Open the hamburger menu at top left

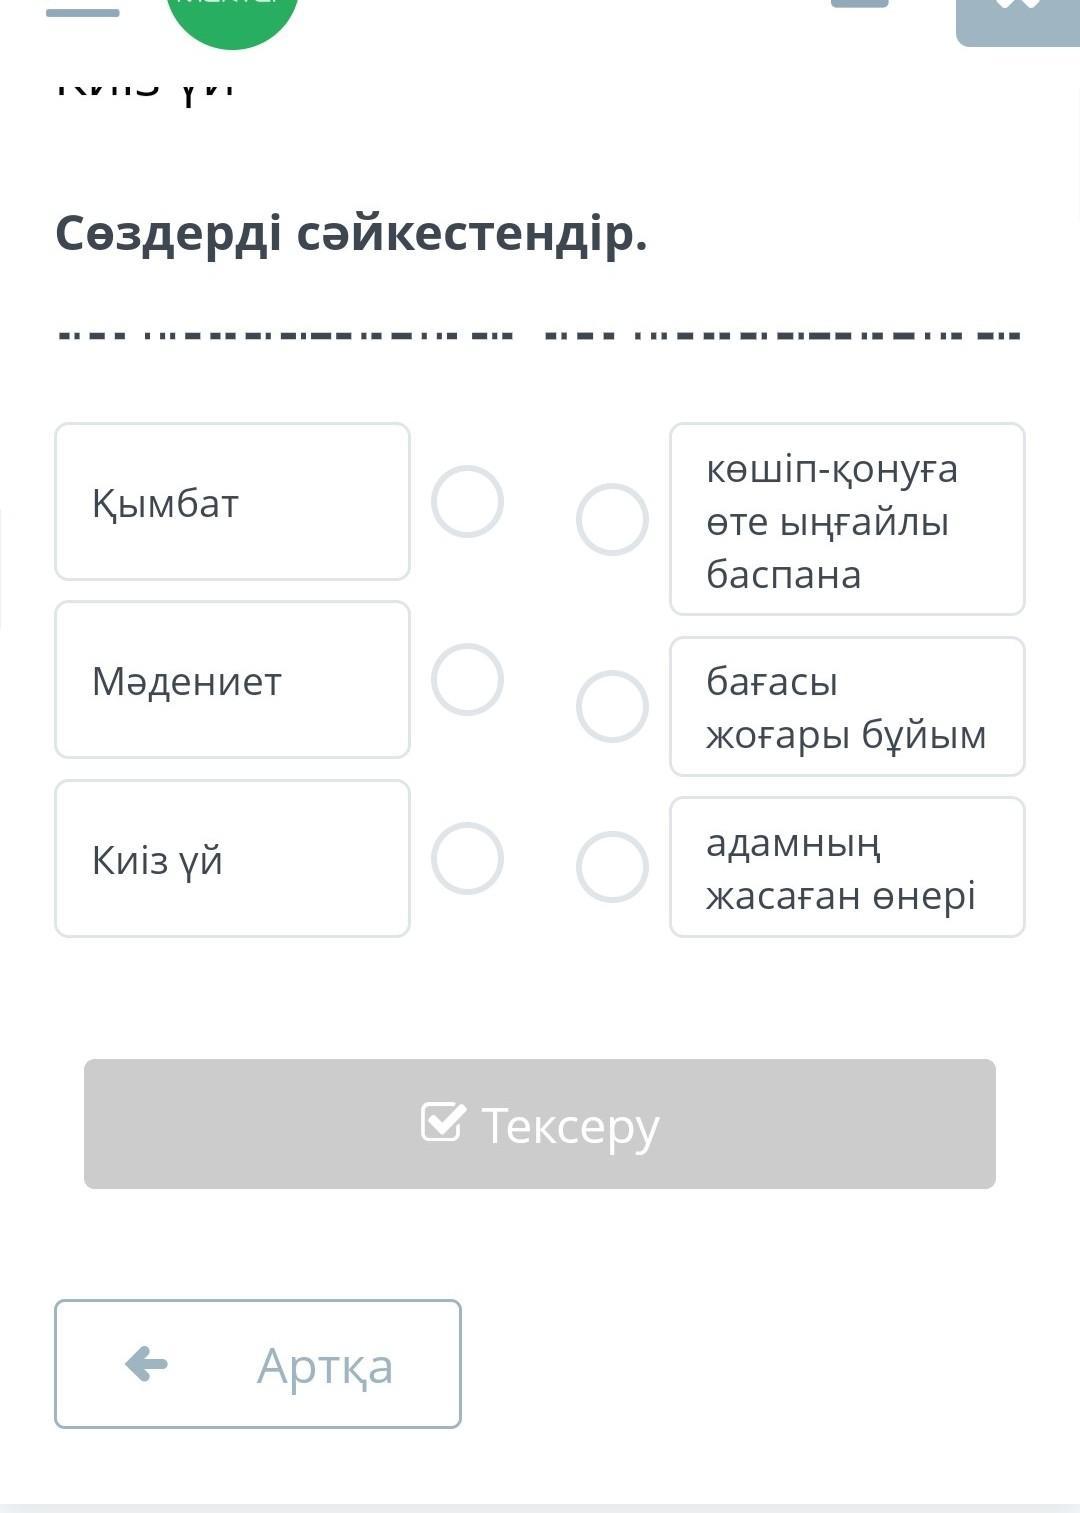point(83,12)
